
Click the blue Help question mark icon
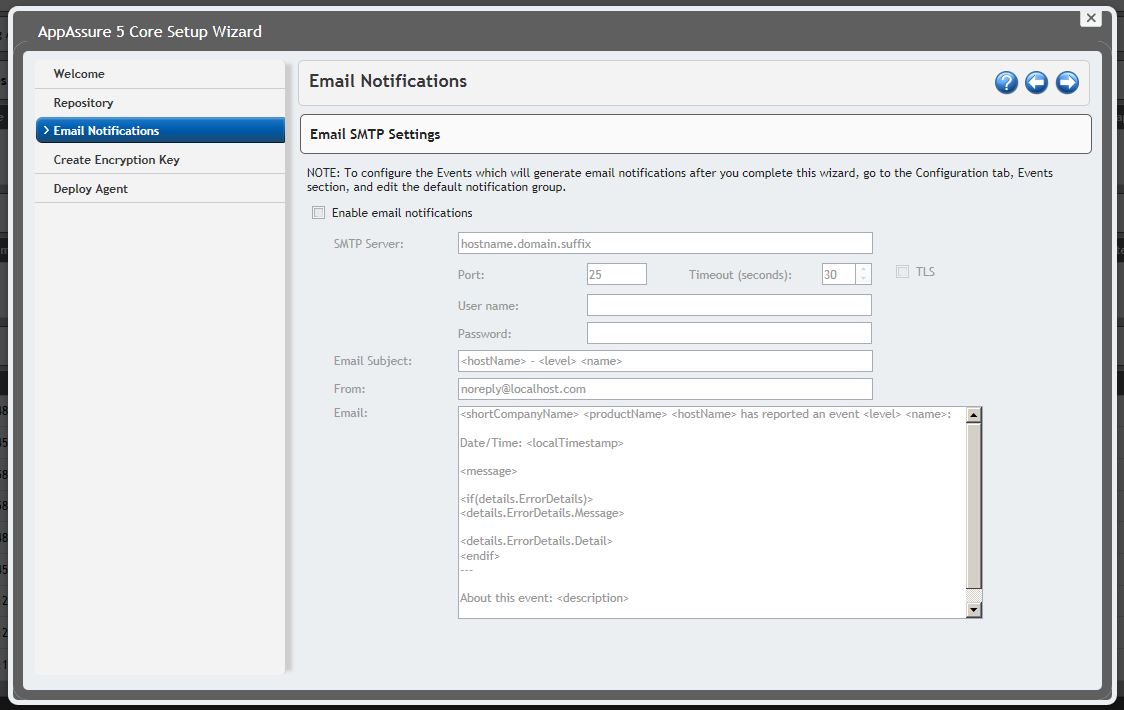tap(1006, 83)
